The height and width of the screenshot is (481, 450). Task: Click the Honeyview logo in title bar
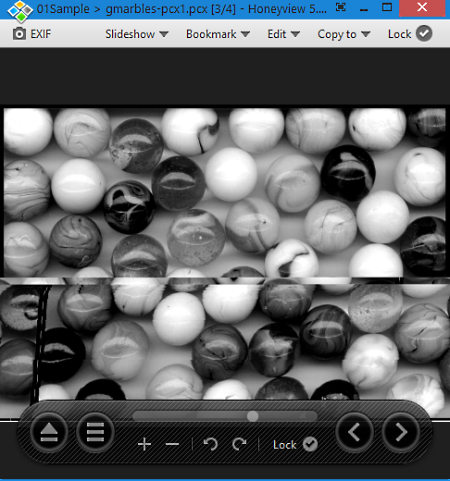[20, 11]
